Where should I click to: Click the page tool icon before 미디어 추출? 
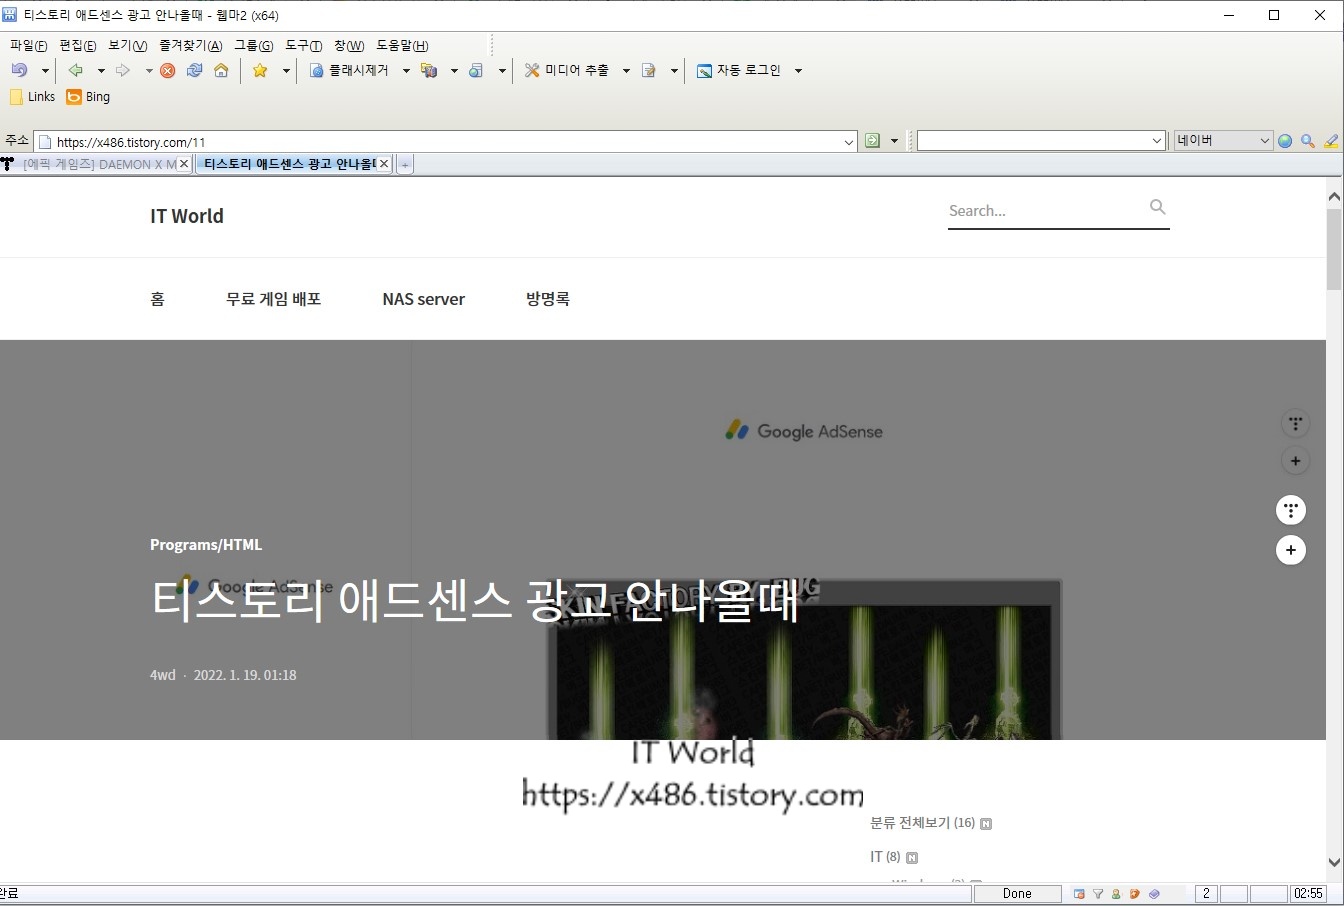476,70
